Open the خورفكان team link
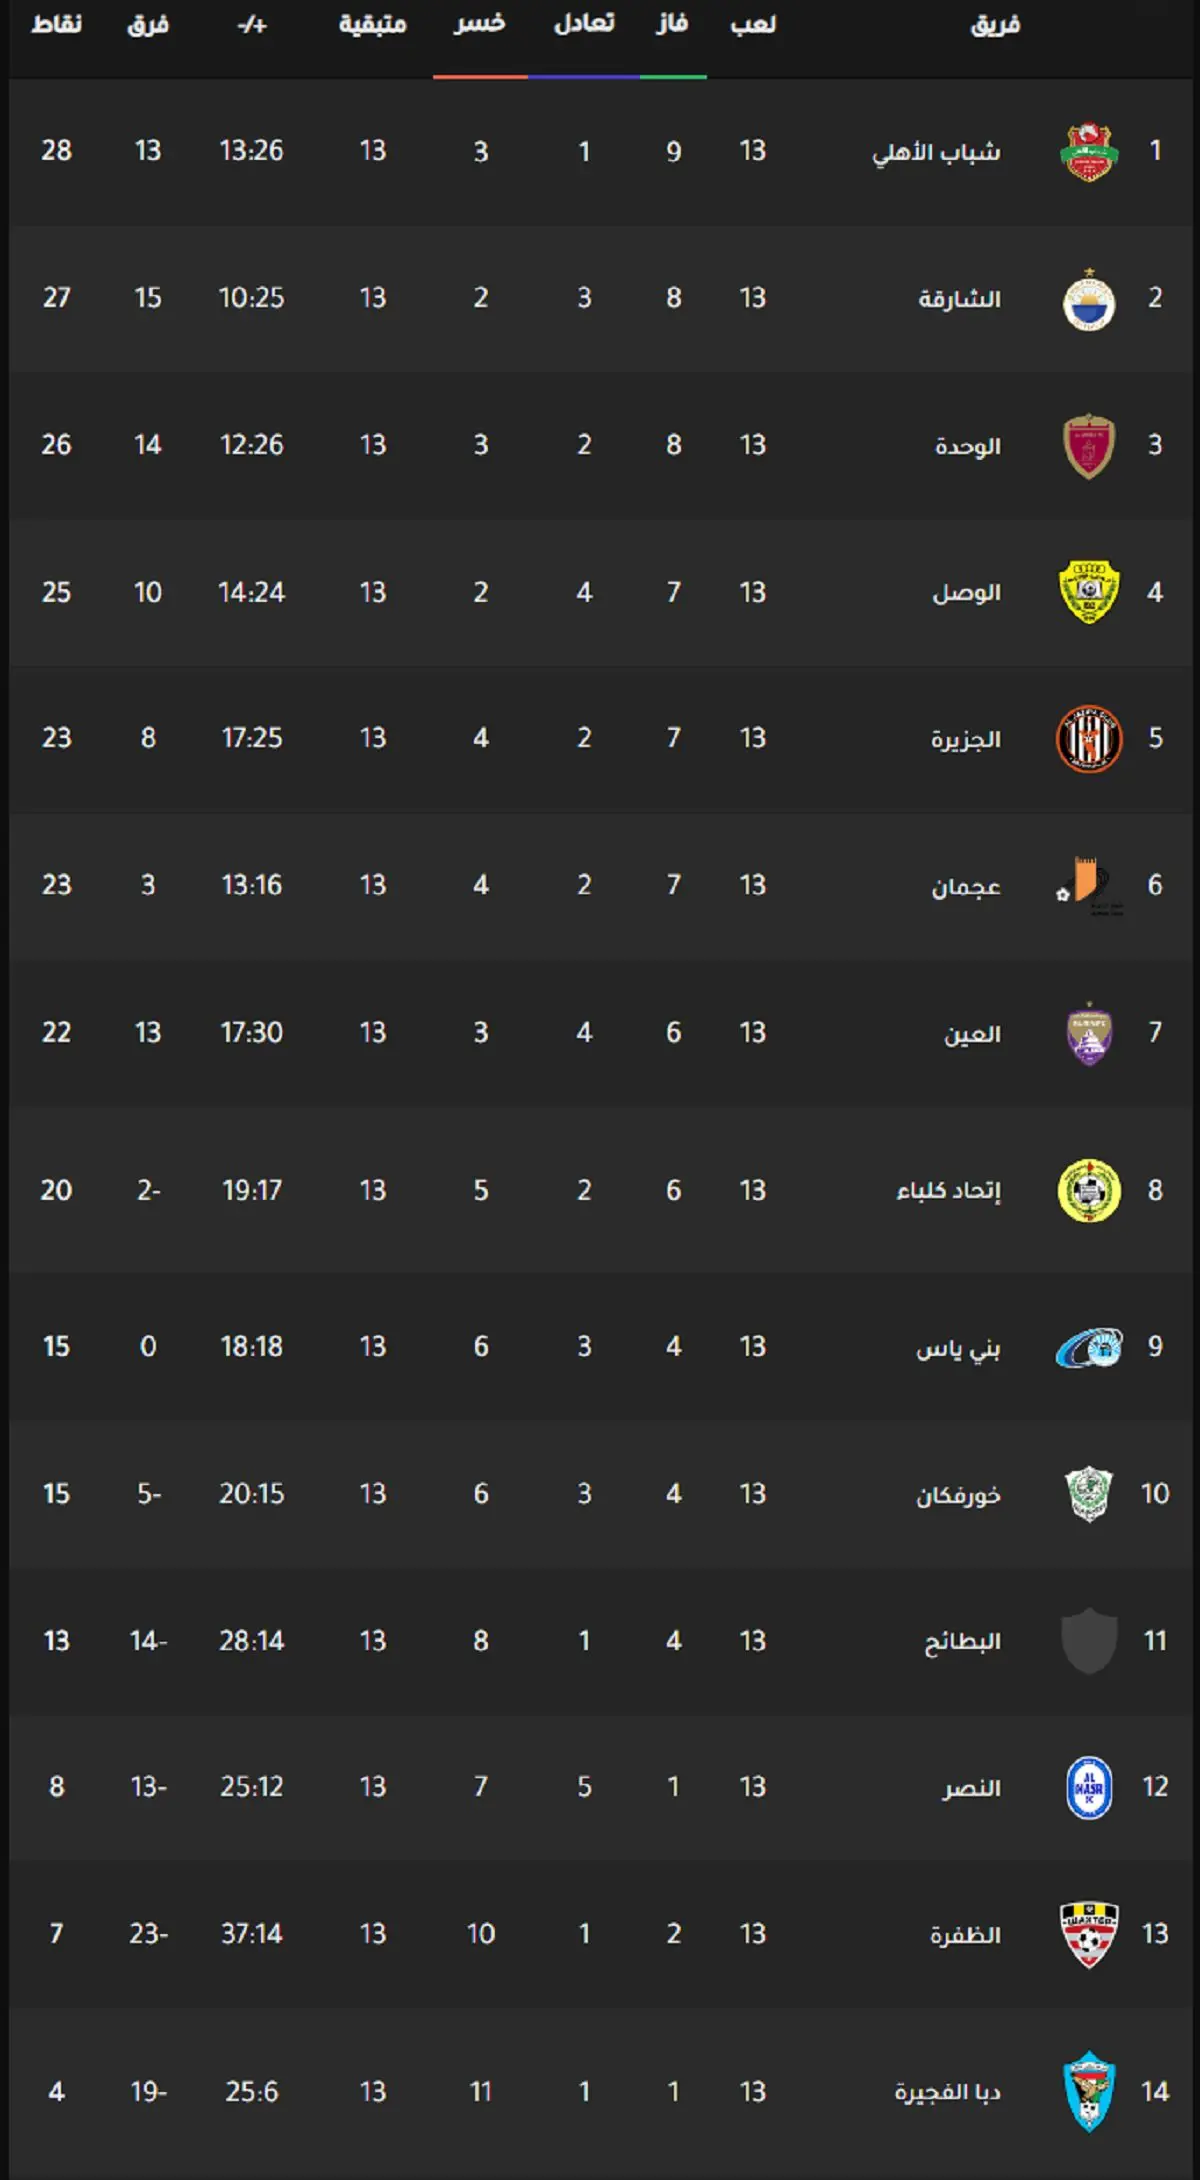Screen dimensions: 1200x2180 click(x=959, y=1495)
